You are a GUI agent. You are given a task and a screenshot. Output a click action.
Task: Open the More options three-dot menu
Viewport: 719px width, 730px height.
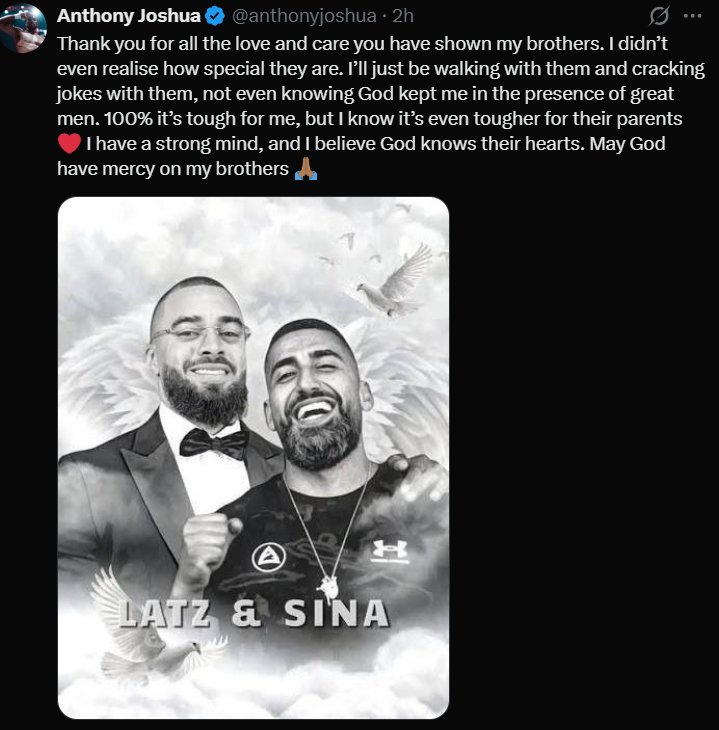pyautogui.click(x=693, y=17)
